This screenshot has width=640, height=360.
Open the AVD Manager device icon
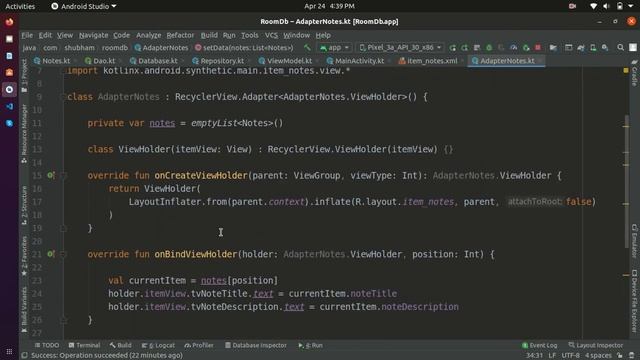(x=593, y=48)
